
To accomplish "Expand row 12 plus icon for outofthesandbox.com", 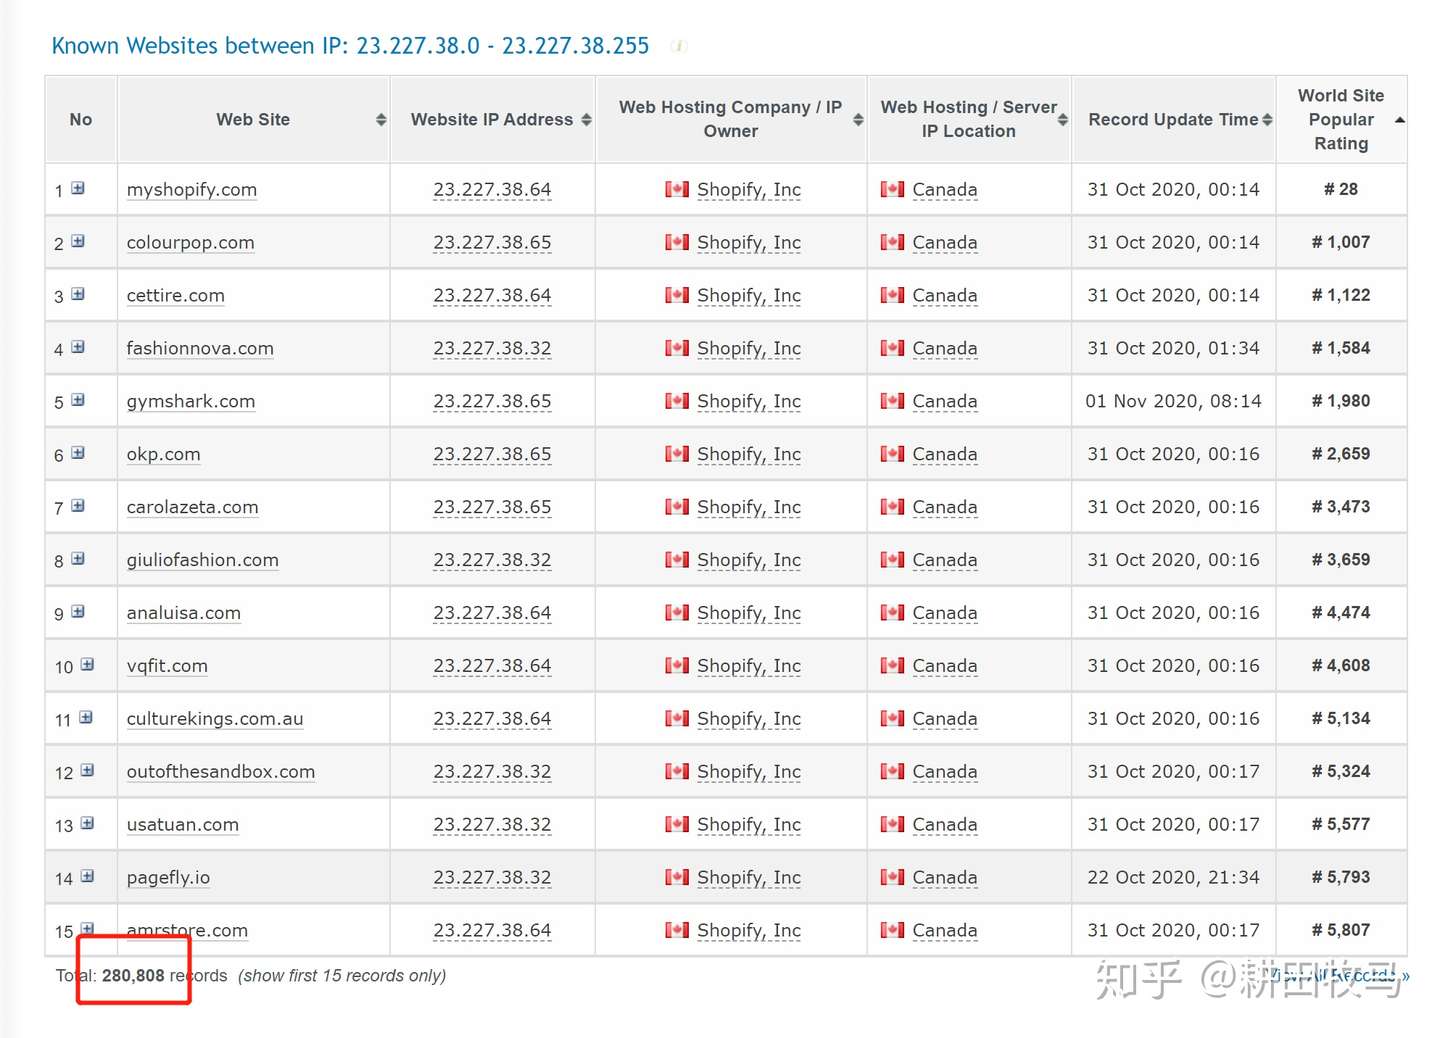I will tap(87, 771).
